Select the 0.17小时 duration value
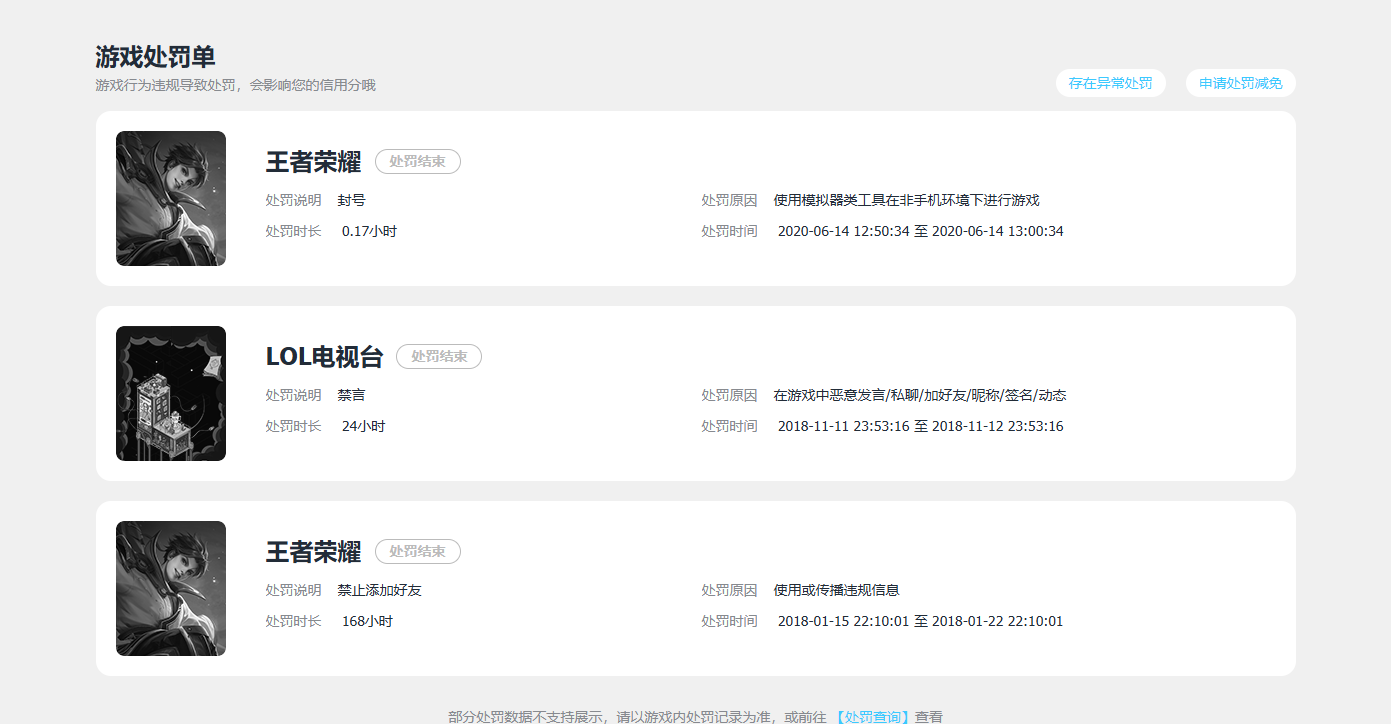The image size is (1391, 724). pos(370,231)
